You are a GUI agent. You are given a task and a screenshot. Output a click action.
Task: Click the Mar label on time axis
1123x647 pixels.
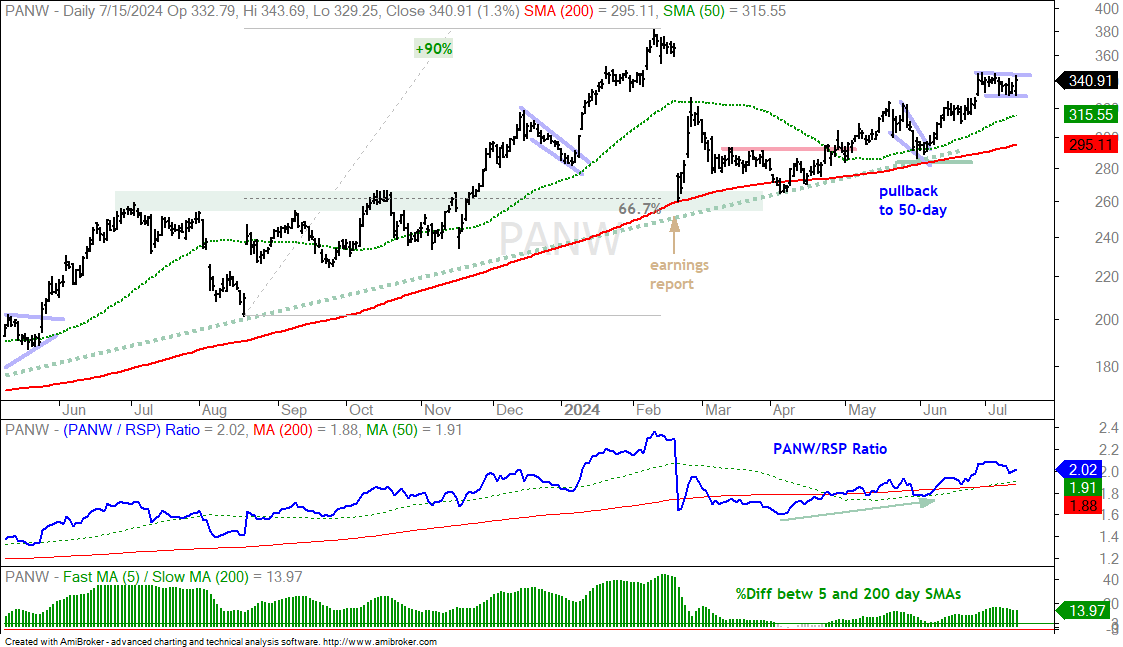click(x=718, y=410)
